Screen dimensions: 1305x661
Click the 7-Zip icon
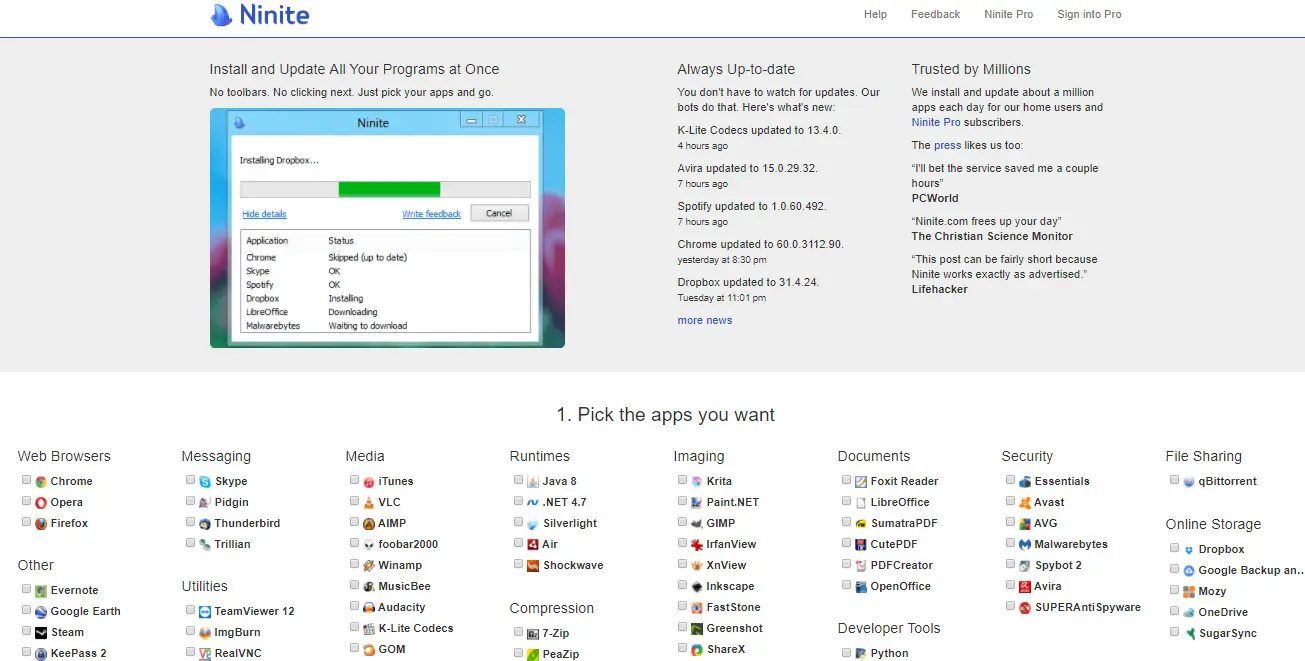point(533,634)
